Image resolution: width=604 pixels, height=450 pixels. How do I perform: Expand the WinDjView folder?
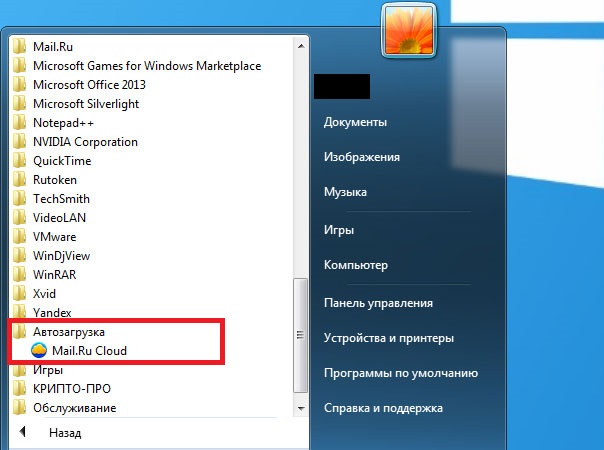pos(61,256)
